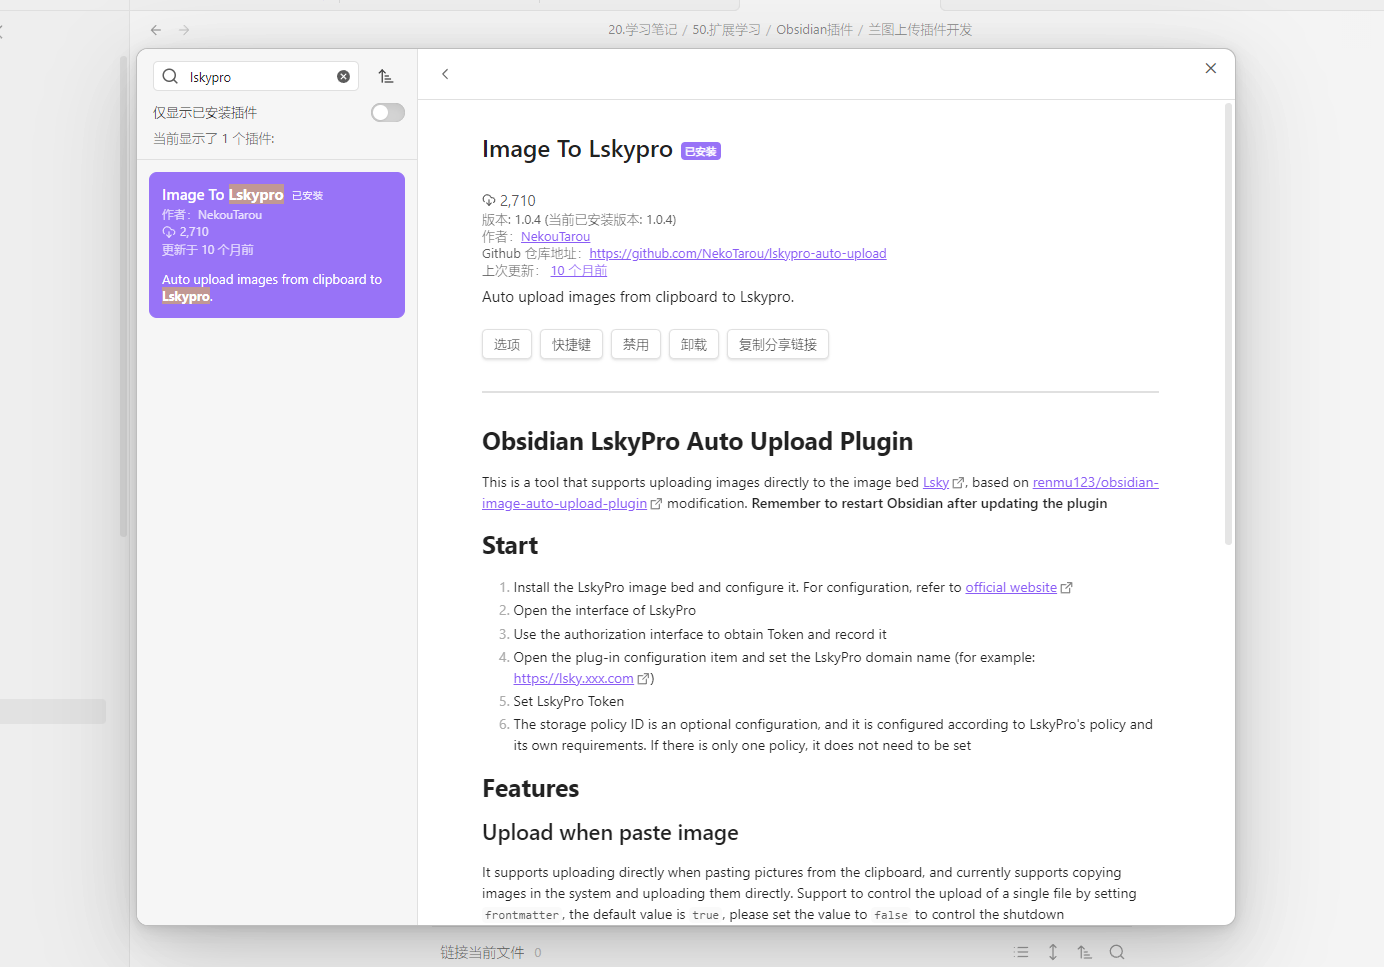Click the Features heading

[x=531, y=788]
